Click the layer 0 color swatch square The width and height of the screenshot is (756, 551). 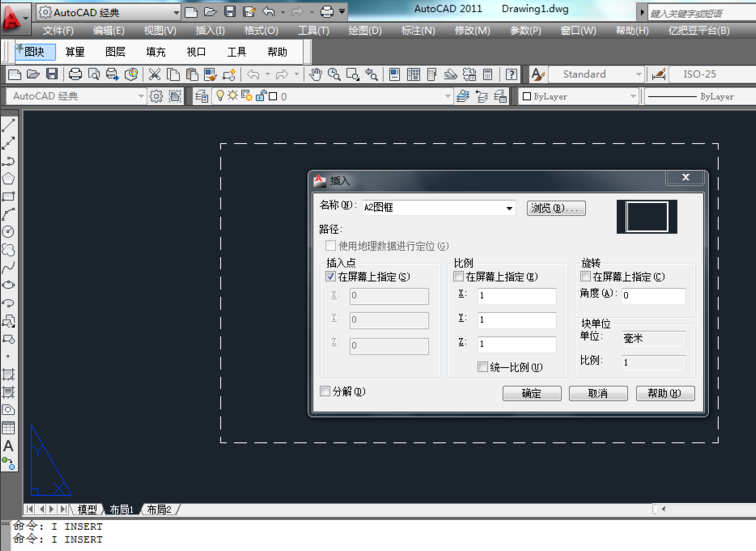click(x=273, y=96)
